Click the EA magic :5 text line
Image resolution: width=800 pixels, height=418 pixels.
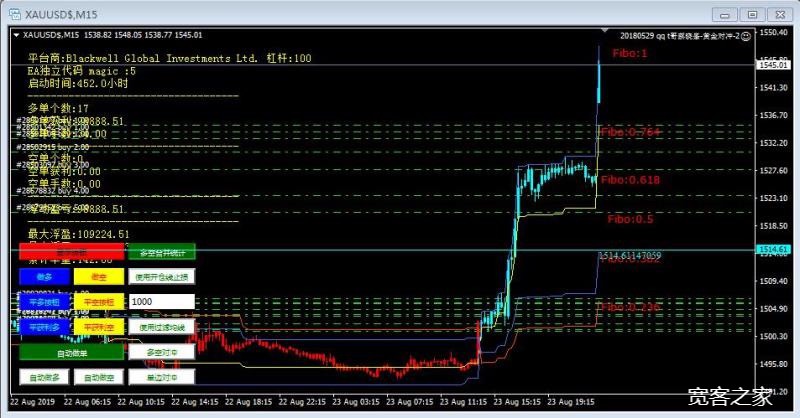click(x=82, y=71)
